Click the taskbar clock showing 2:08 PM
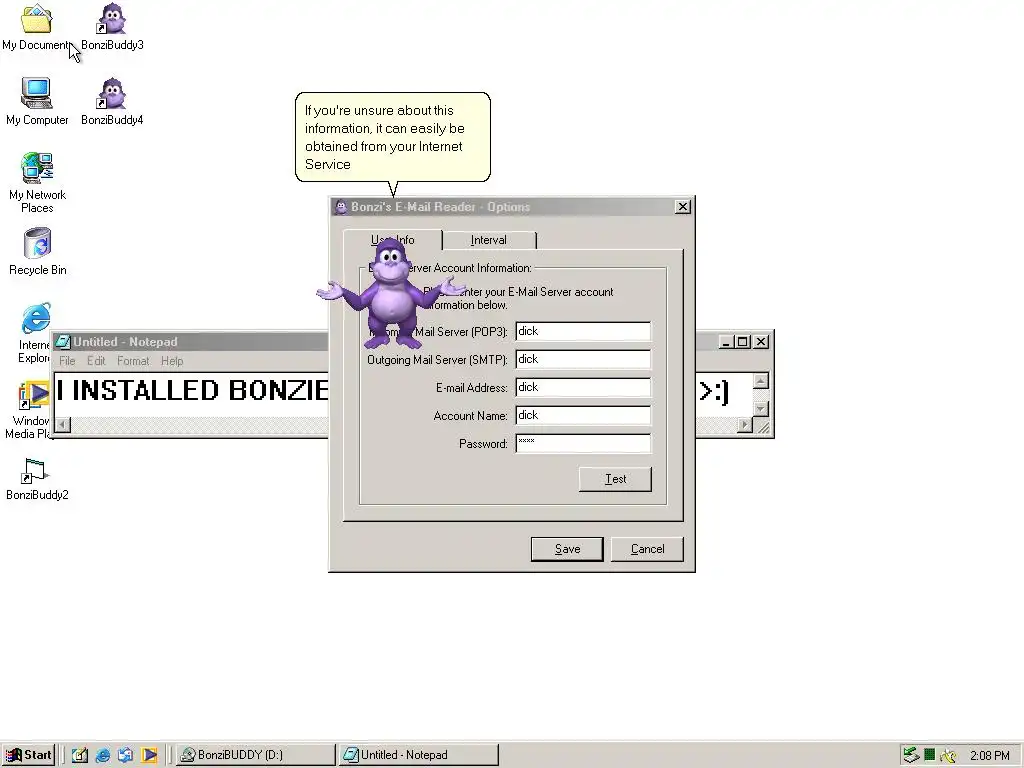This screenshot has height=768, width=1024. (x=989, y=756)
